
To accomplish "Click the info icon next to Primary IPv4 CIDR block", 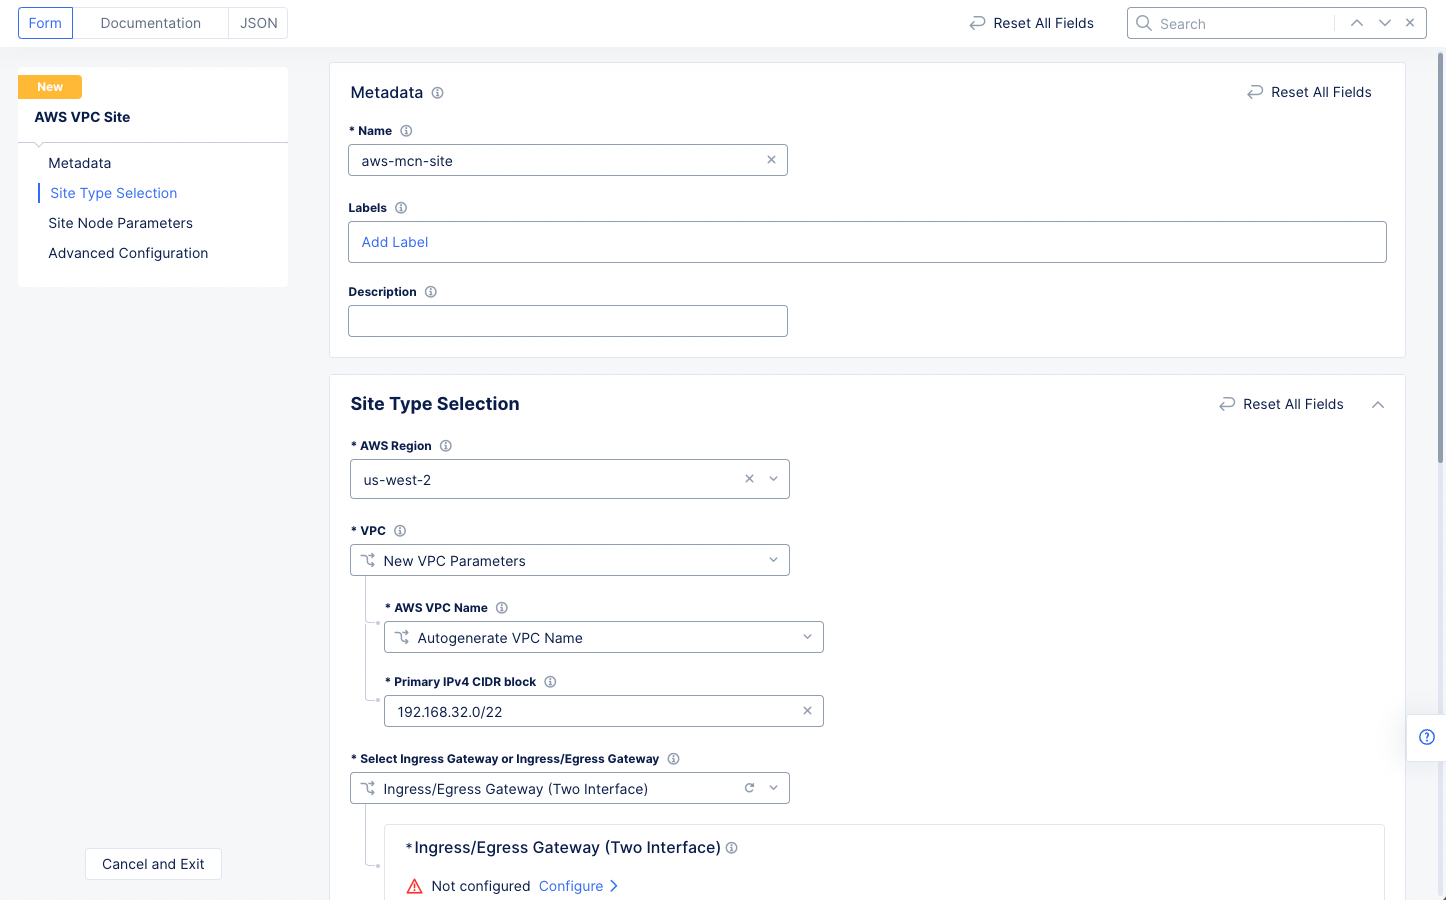I will [x=550, y=681].
